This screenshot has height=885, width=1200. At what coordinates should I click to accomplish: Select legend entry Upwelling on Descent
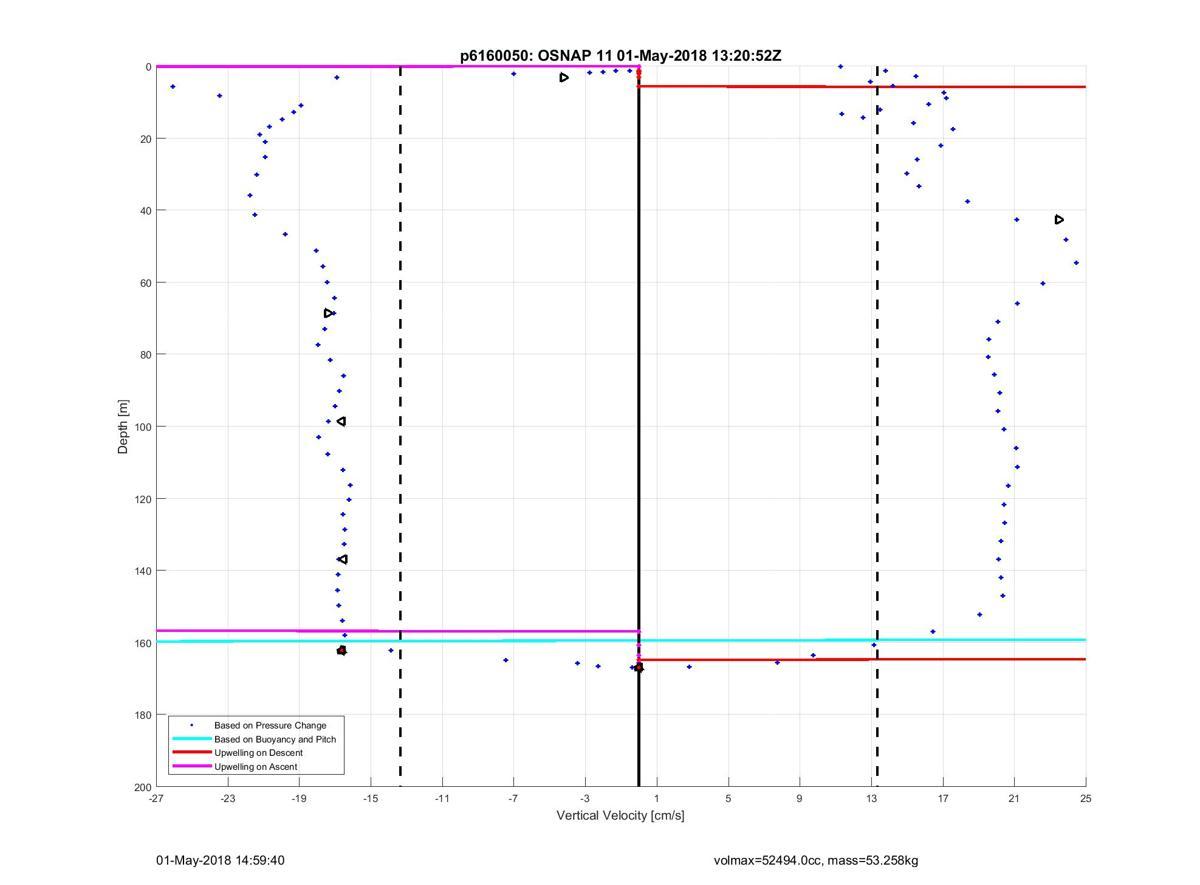tap(259, 753)
